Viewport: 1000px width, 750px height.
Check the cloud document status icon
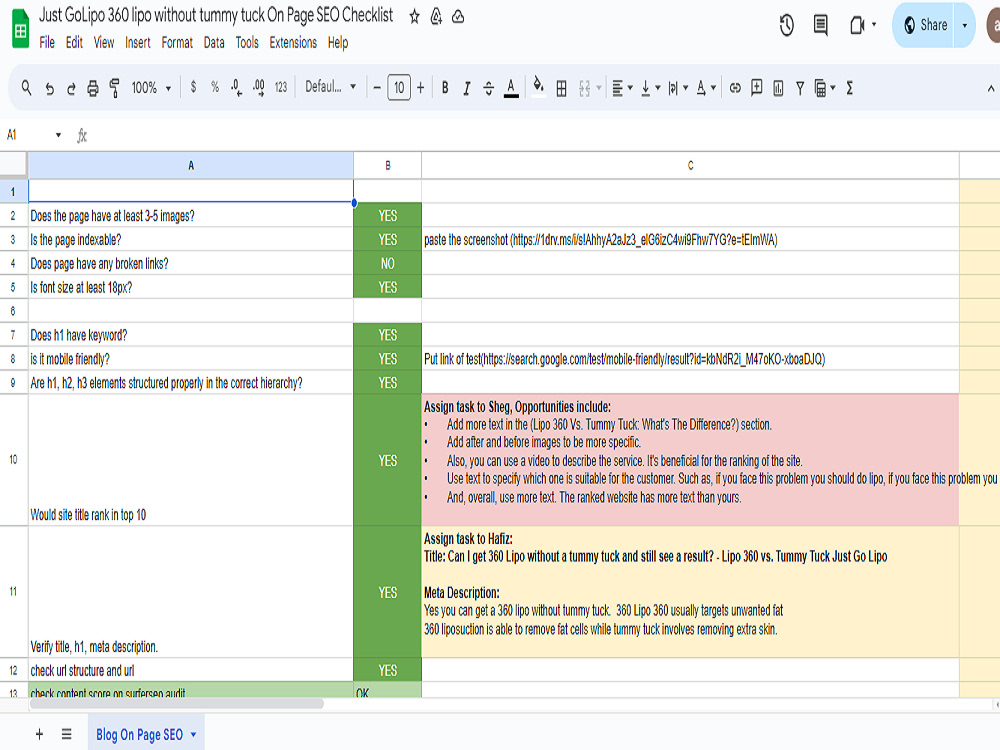[458, 17]
